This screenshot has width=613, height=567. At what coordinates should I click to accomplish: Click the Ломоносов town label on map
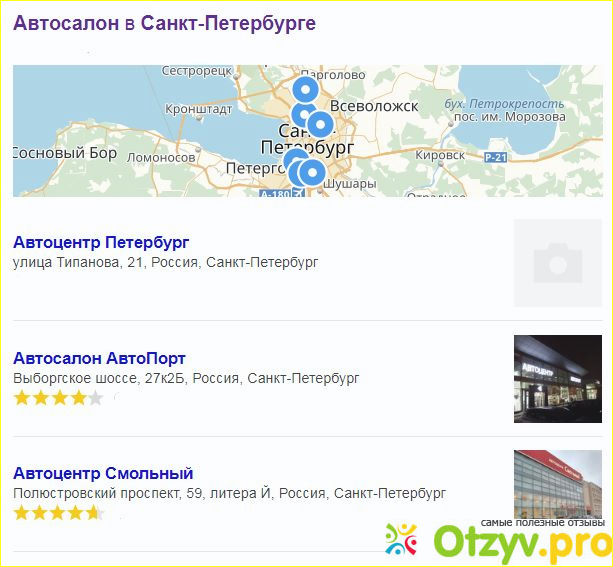coord(161,158)
